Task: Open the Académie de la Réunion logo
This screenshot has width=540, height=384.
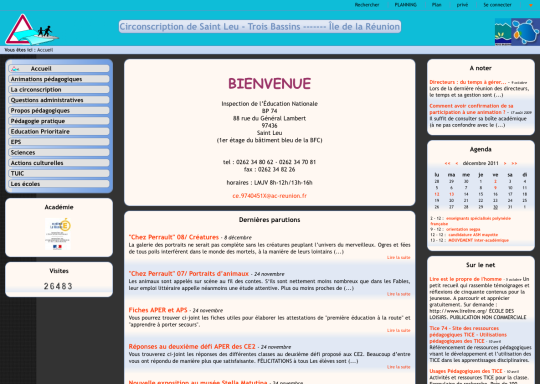Action: coord(58,233)
